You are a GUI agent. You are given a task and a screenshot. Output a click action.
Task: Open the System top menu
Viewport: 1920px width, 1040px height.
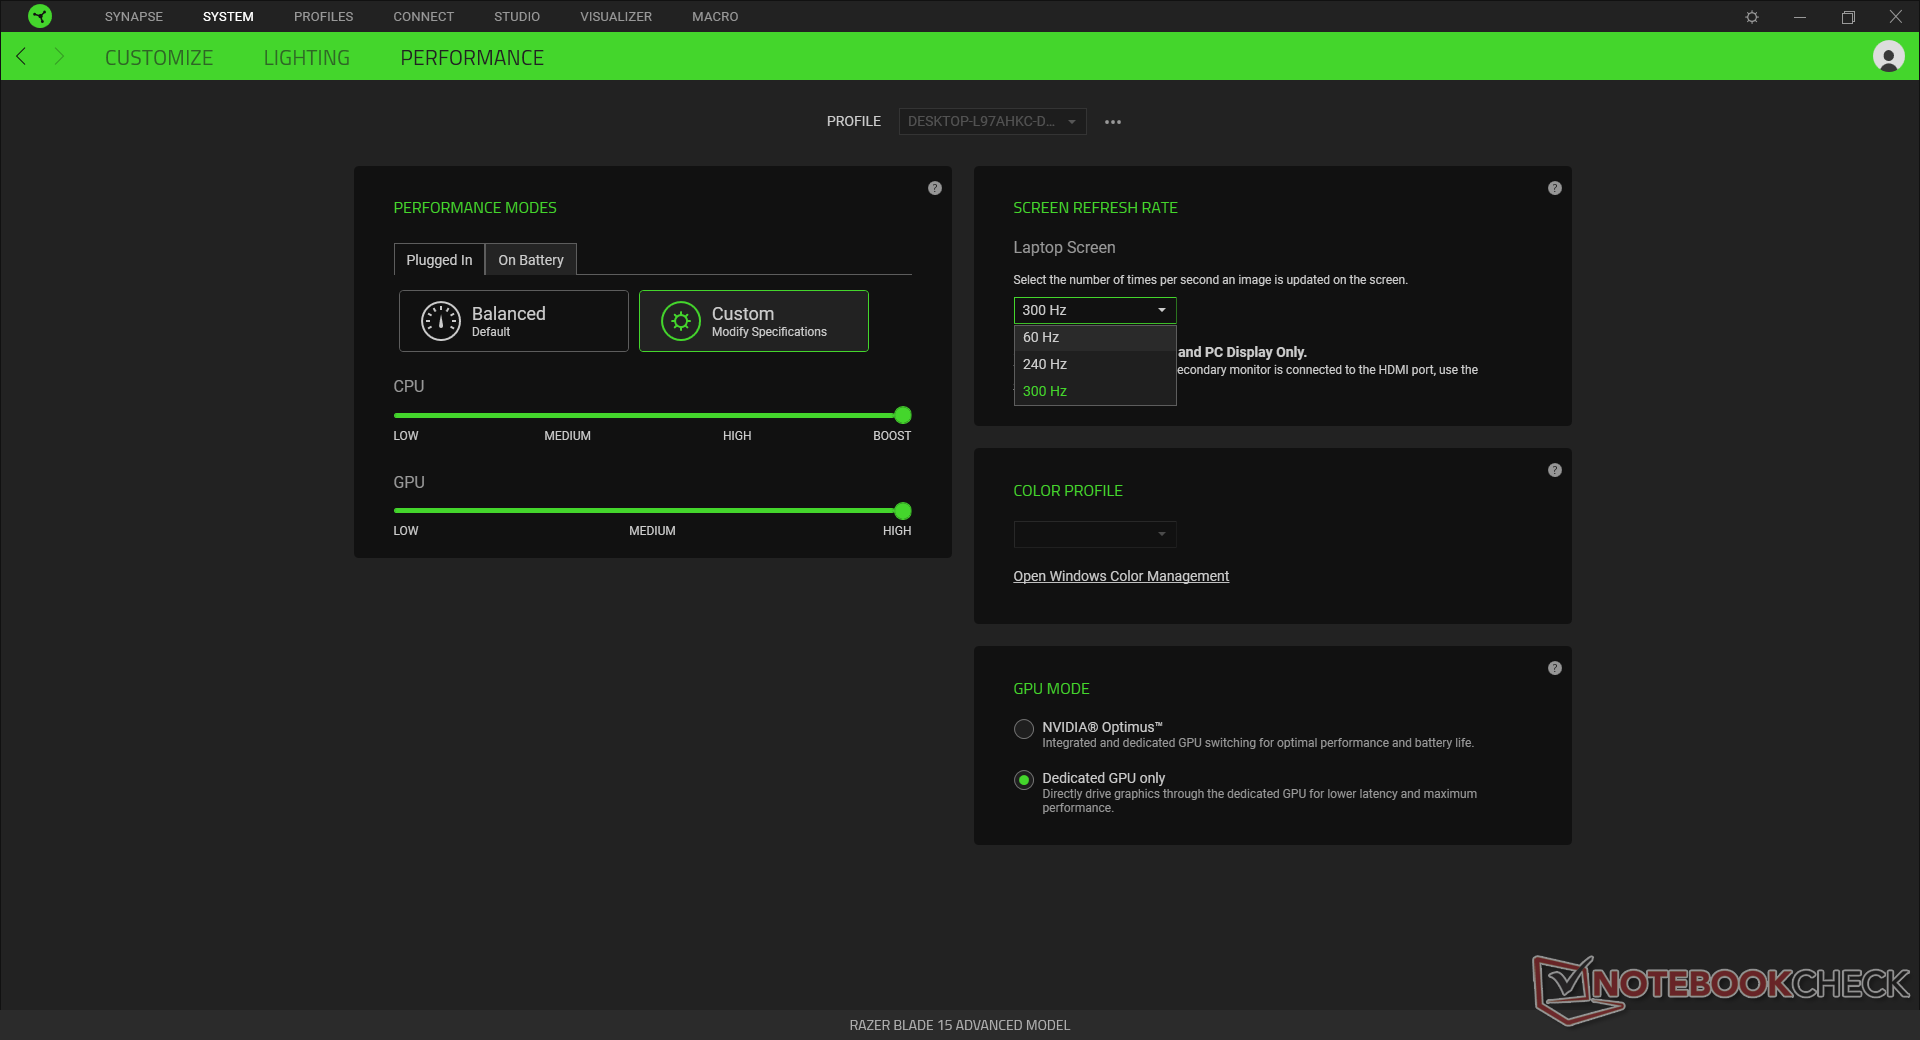coord(228,17)
